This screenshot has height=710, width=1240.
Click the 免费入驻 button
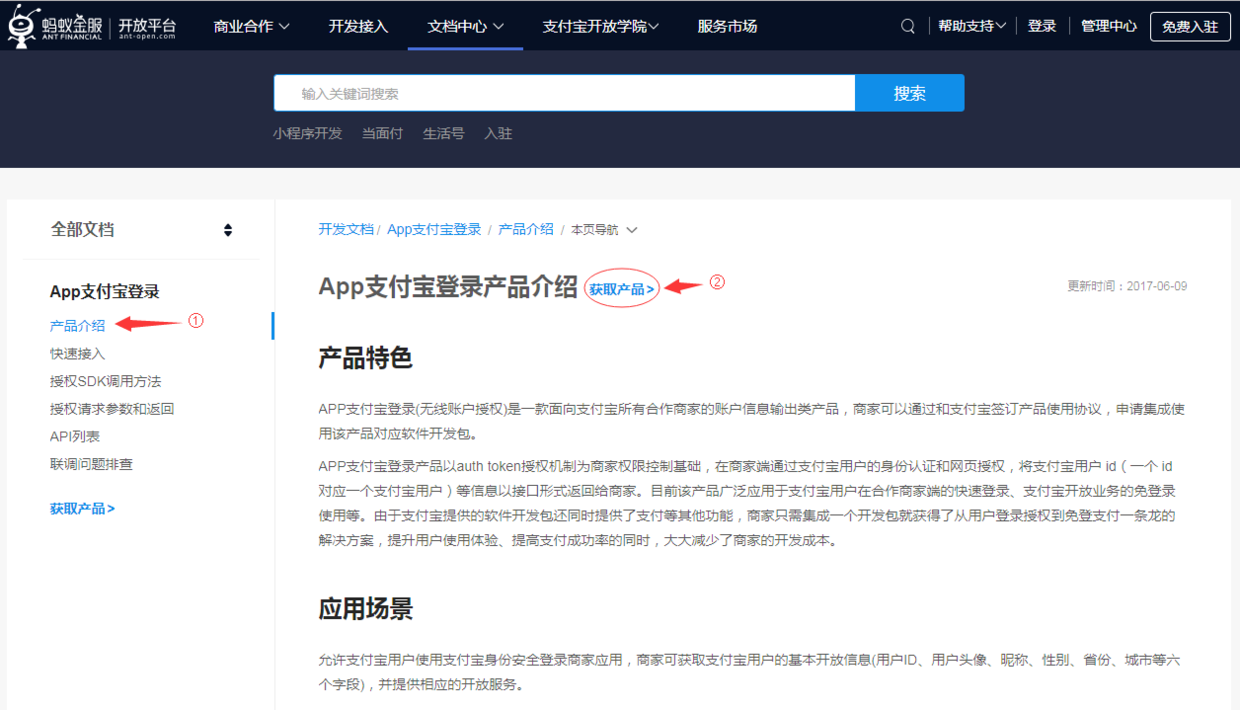[x=1190, y=27]
